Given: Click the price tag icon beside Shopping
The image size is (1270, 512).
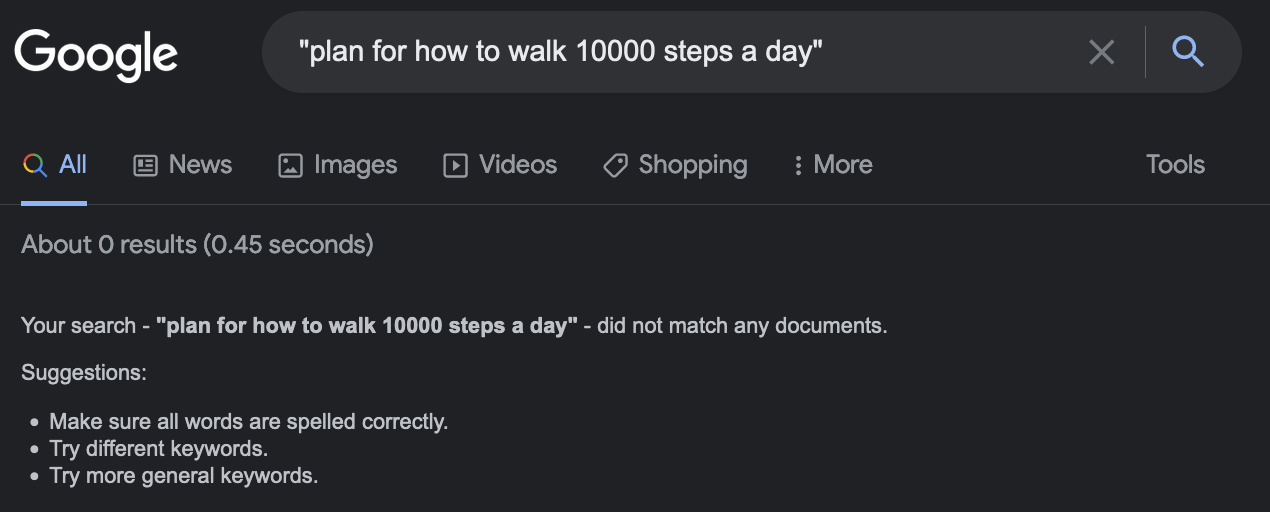Looking at the screenshot, I should 615,165.
